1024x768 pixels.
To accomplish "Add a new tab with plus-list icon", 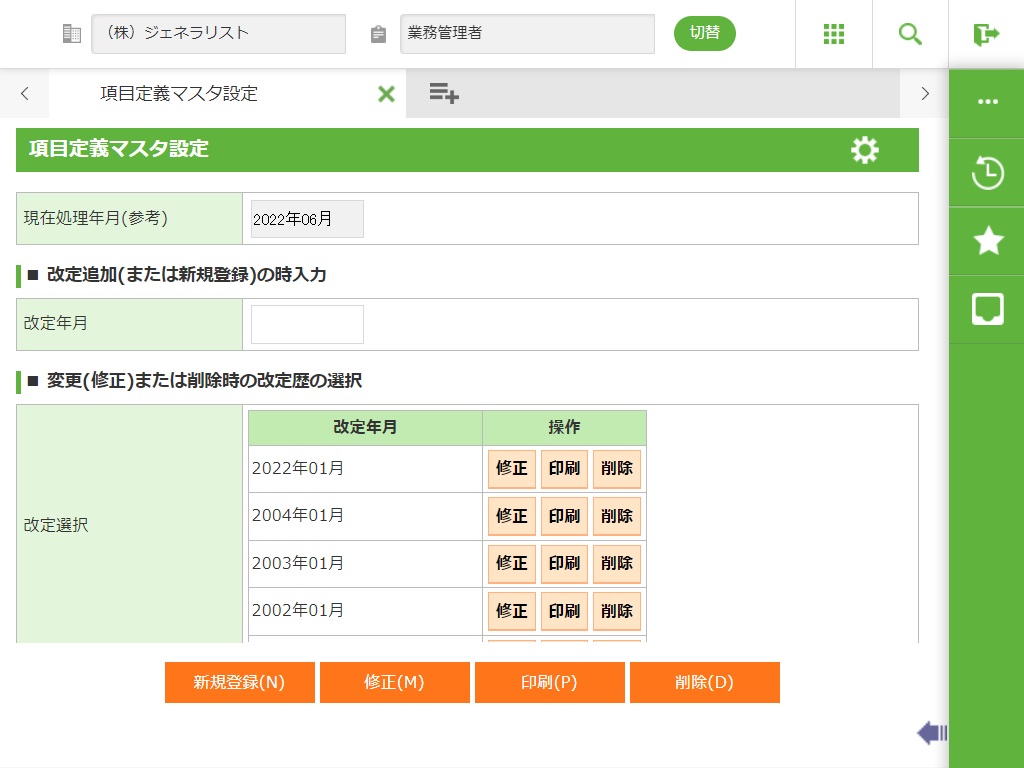I will tap(444, 93).
